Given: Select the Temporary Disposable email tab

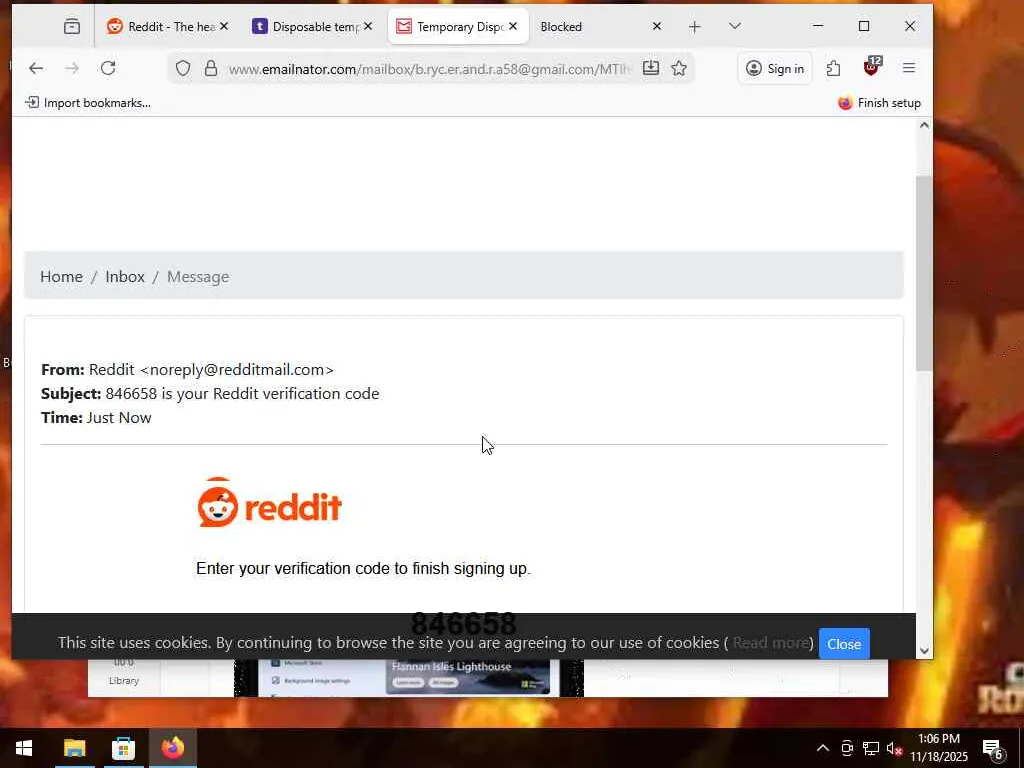Looking at the screenshot, I should click(458, 27).
